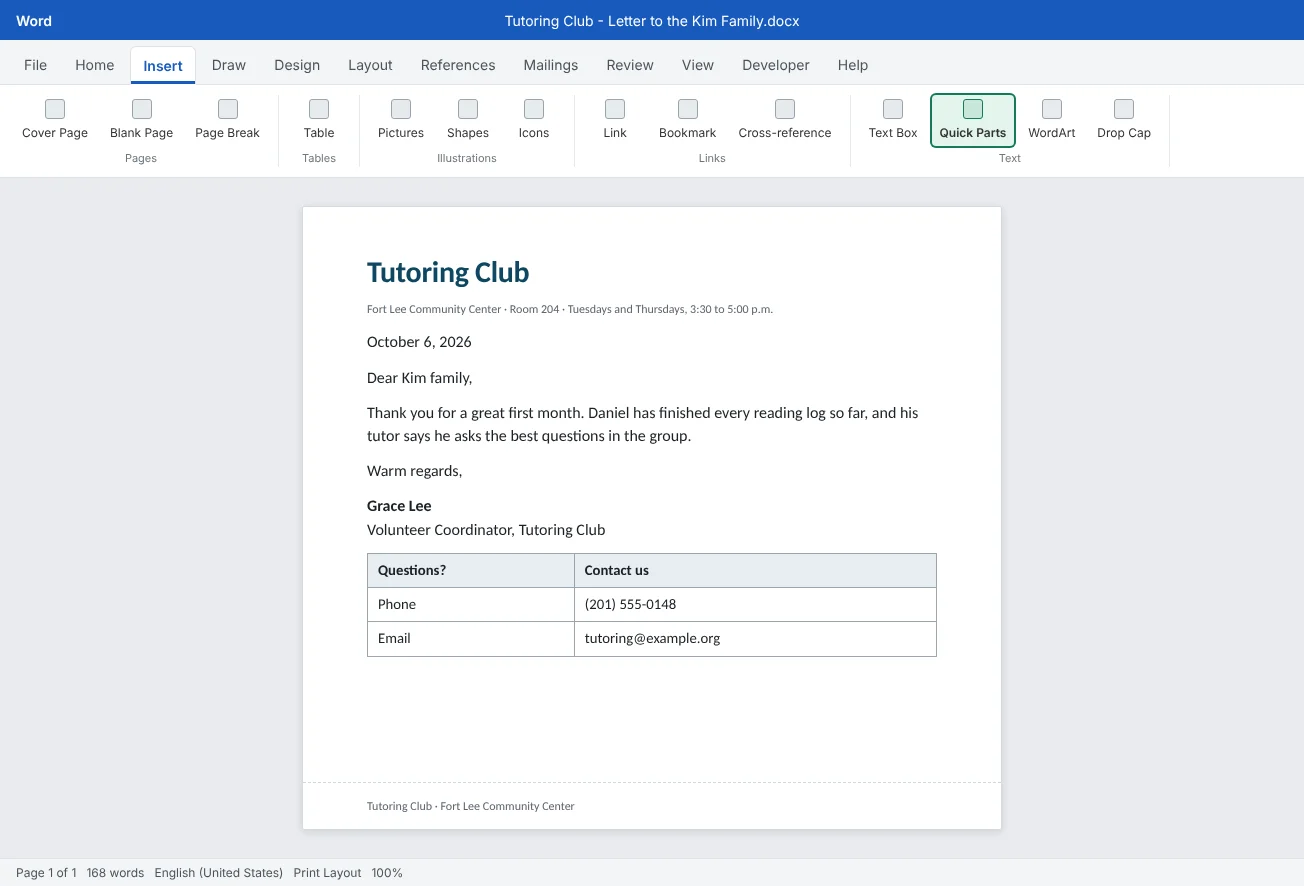The image size is (1304, 886).
Task: Insert WordArt
Action: pos(1052,120)
